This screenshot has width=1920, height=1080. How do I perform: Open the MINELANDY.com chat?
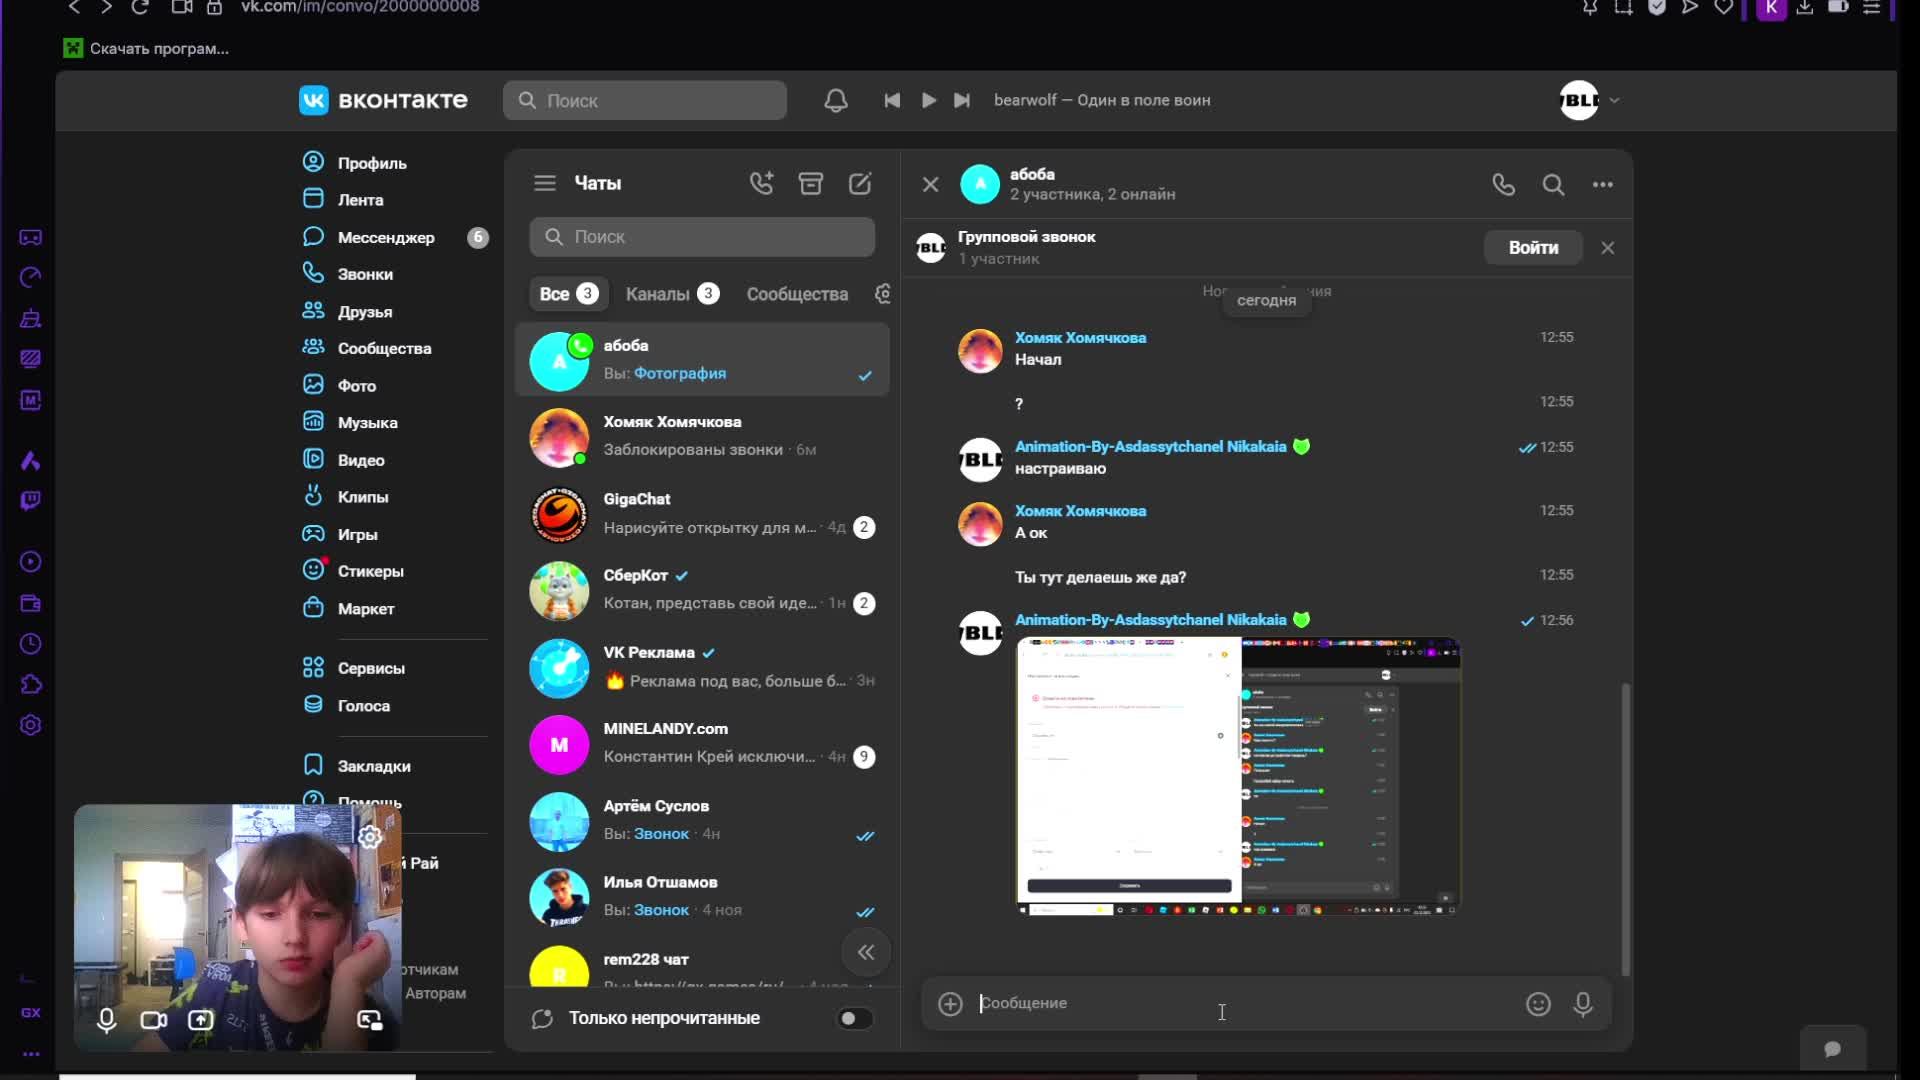(702, 743)
